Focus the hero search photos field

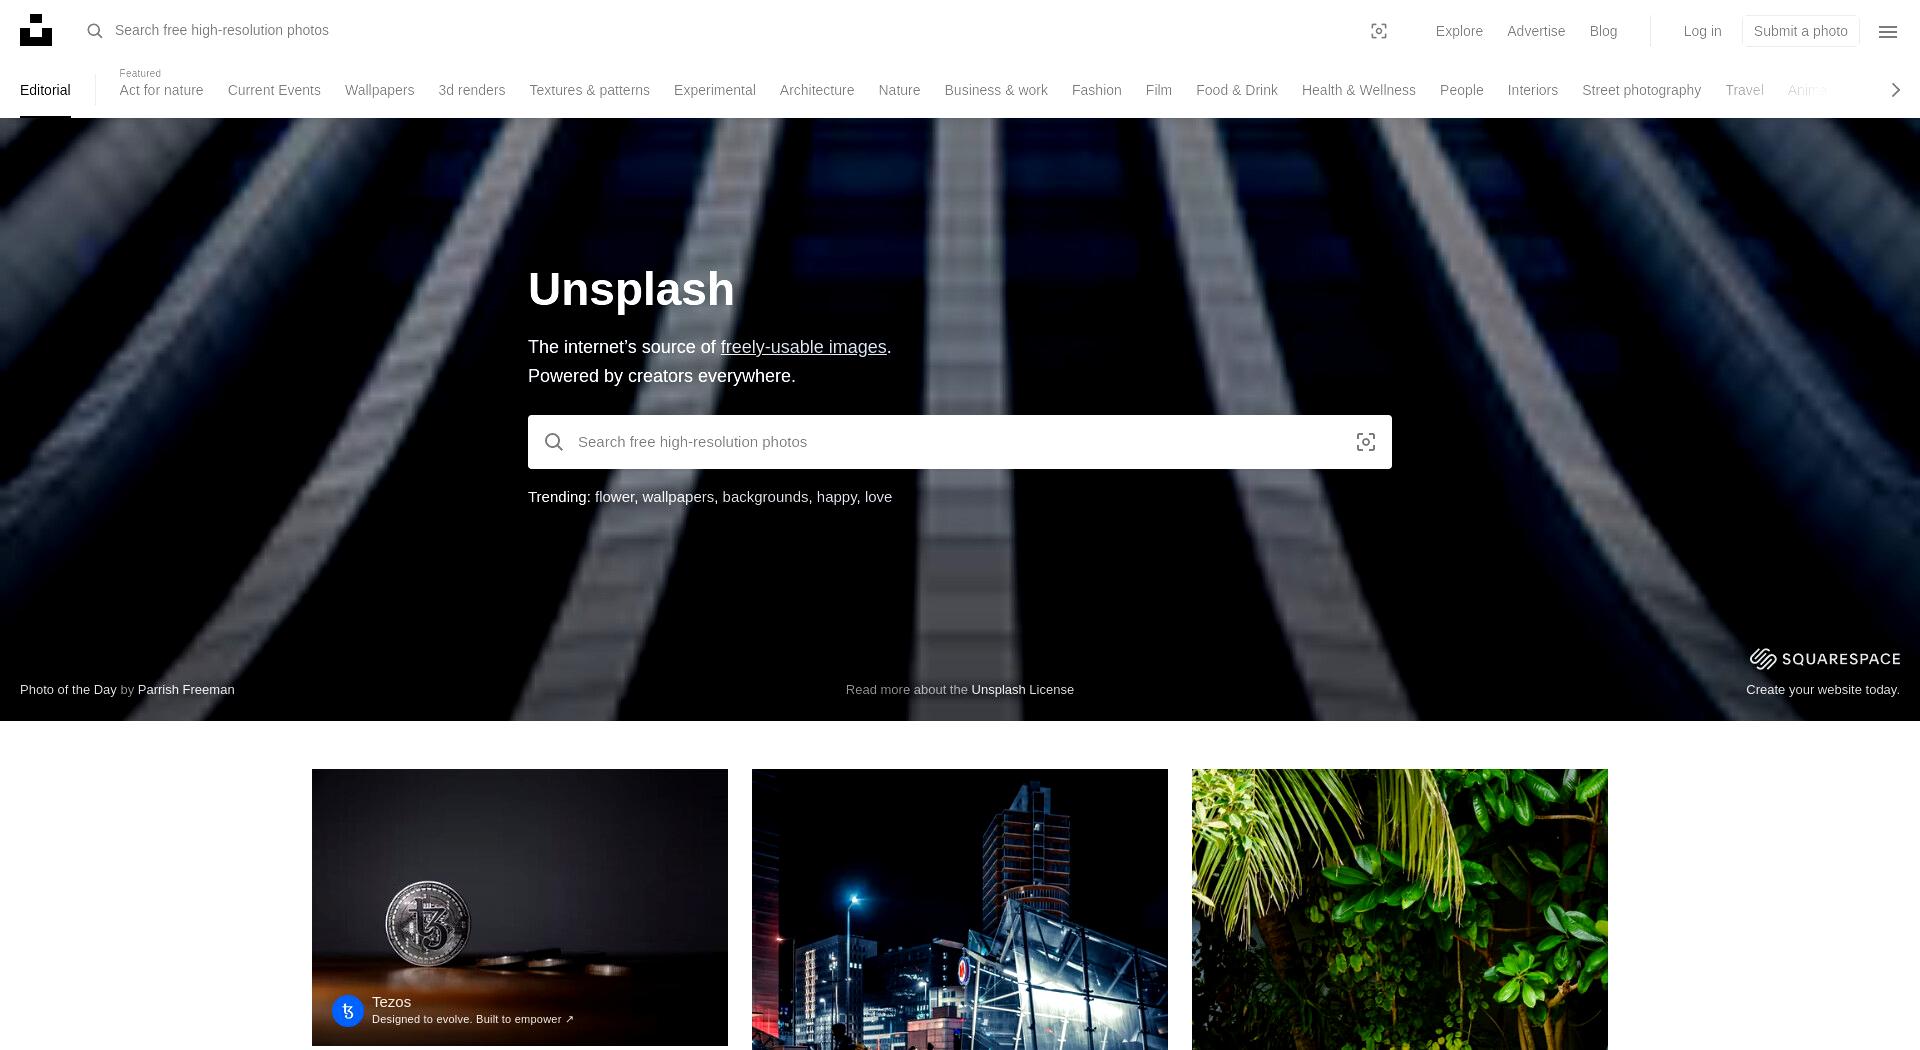pyautogui.click(x=960, y=442)
